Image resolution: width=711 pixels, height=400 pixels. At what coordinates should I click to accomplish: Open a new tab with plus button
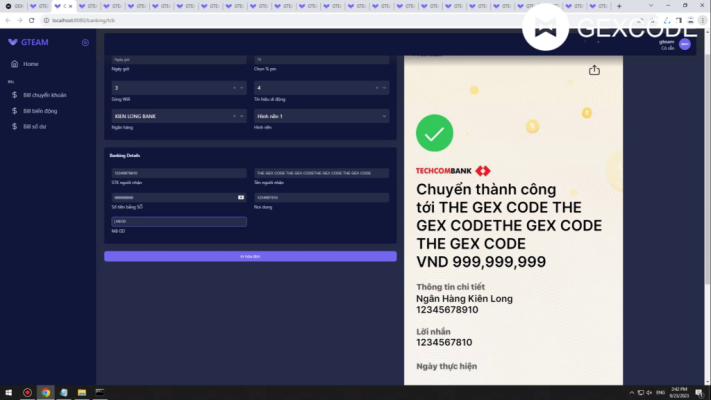coord(619,6)
